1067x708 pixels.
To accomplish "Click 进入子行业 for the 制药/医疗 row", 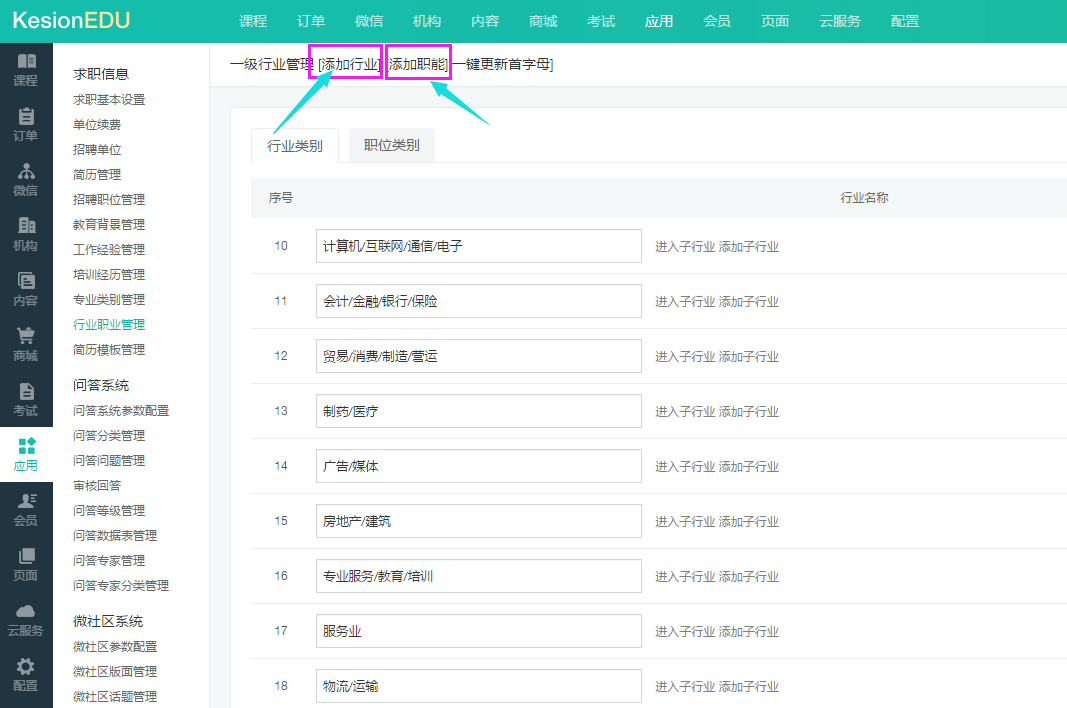I will pyautogui.click(x=685, y=412).
